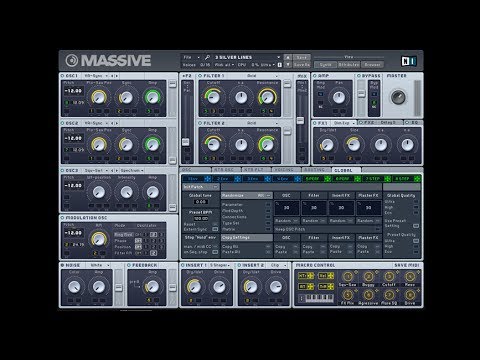The image size is (480, 360).
Task: Switch to the Voicing tab
Action: (286, 170)
